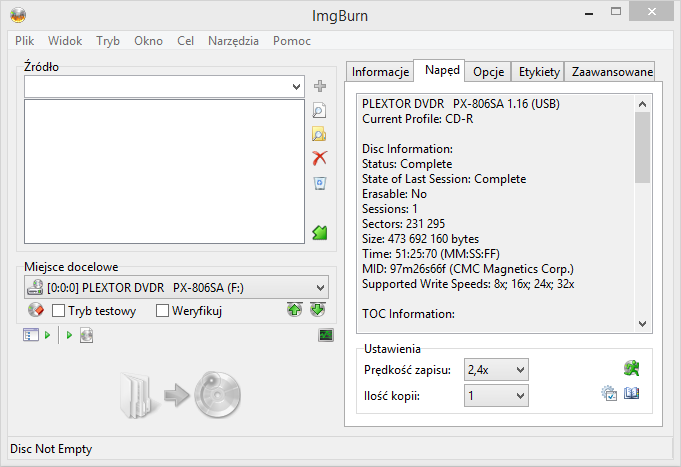Viewport: 681px width, 467px height.
Task: Open the Pomoc menu
Action: point(292,41)
